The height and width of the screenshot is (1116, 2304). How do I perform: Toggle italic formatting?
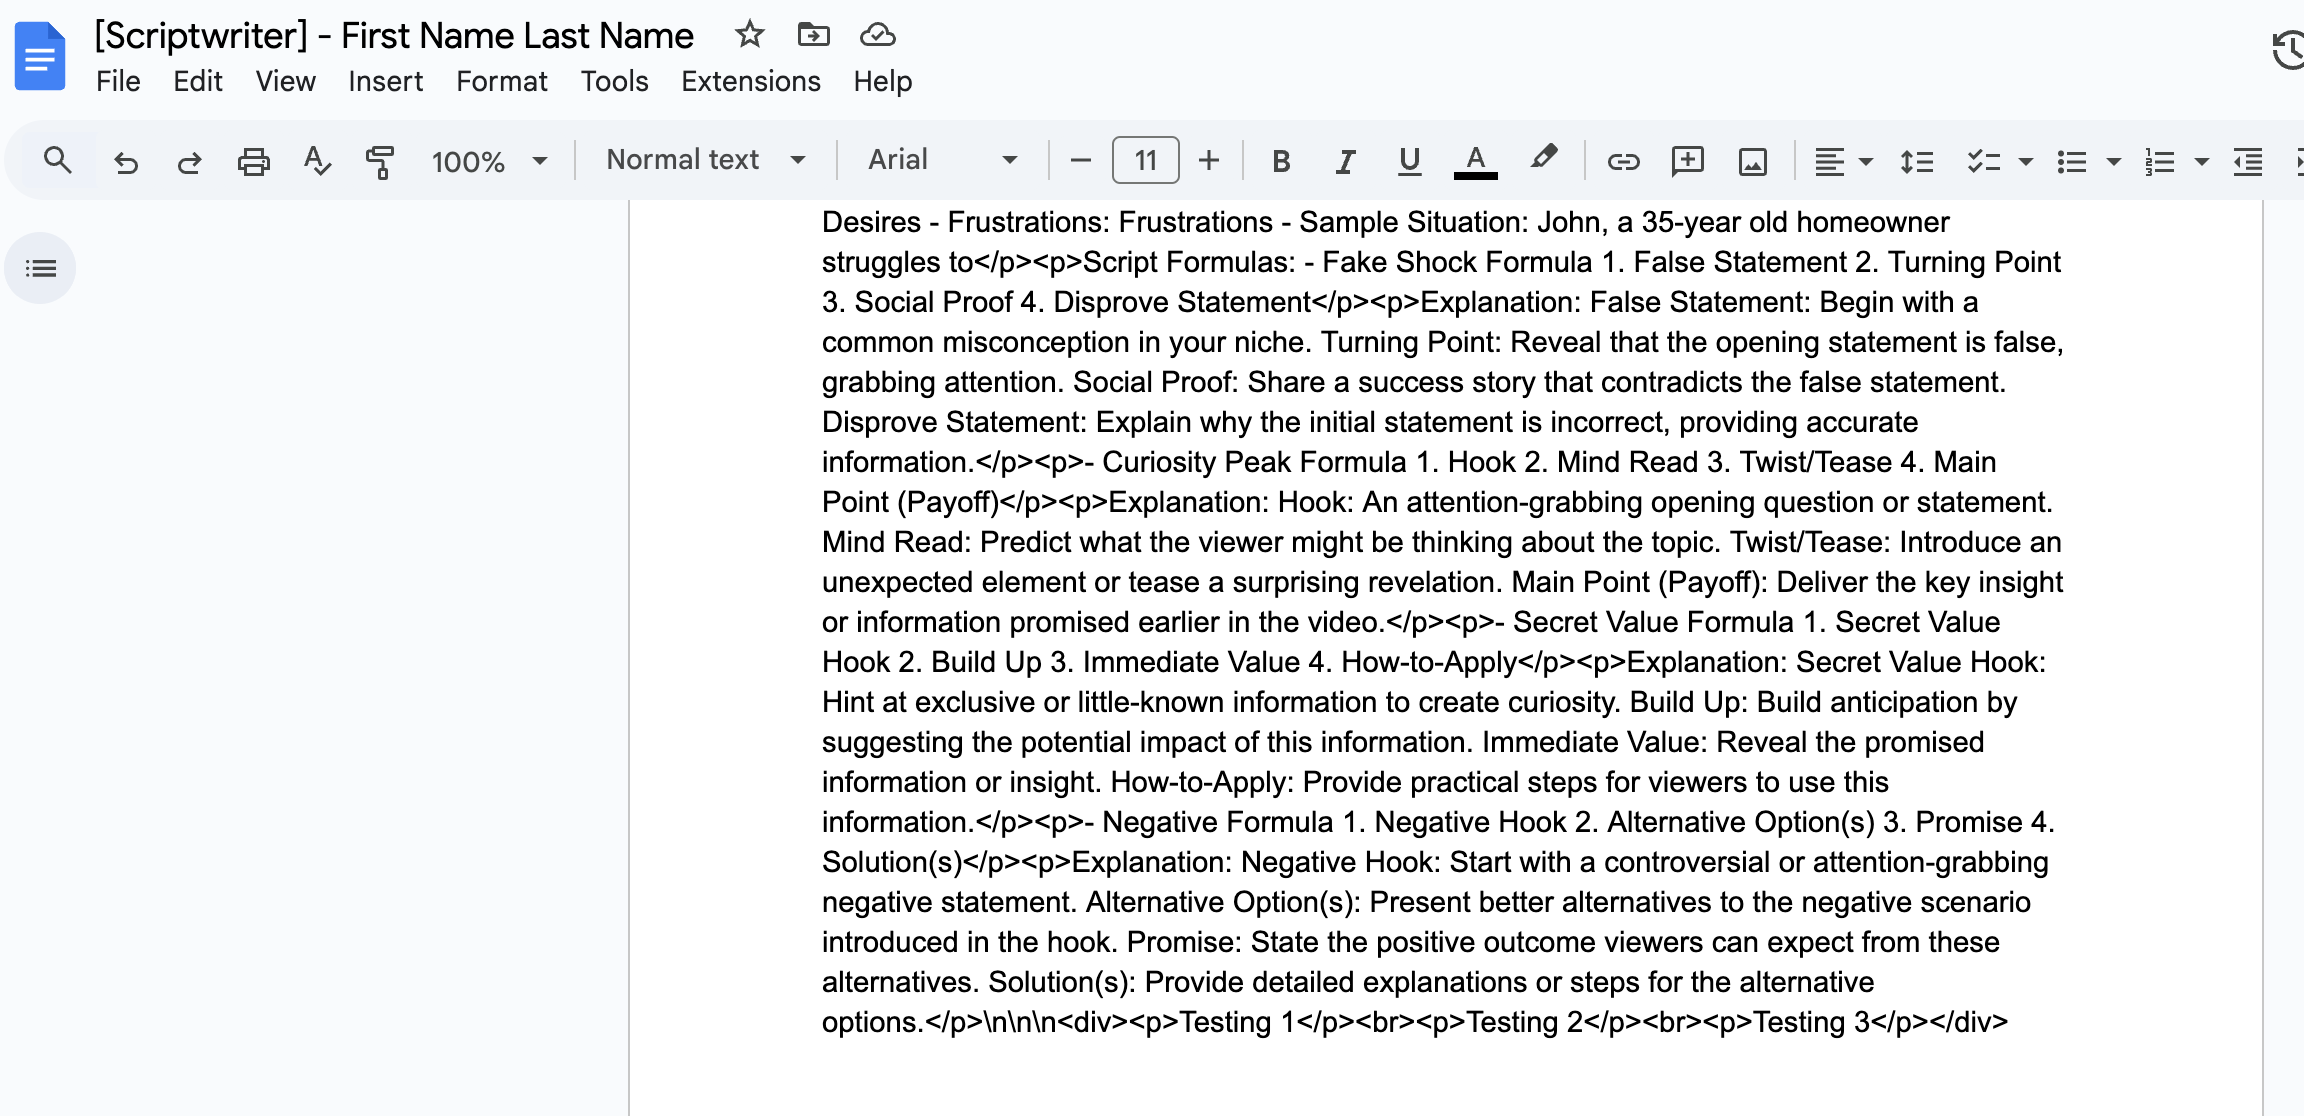[1345, 161]
